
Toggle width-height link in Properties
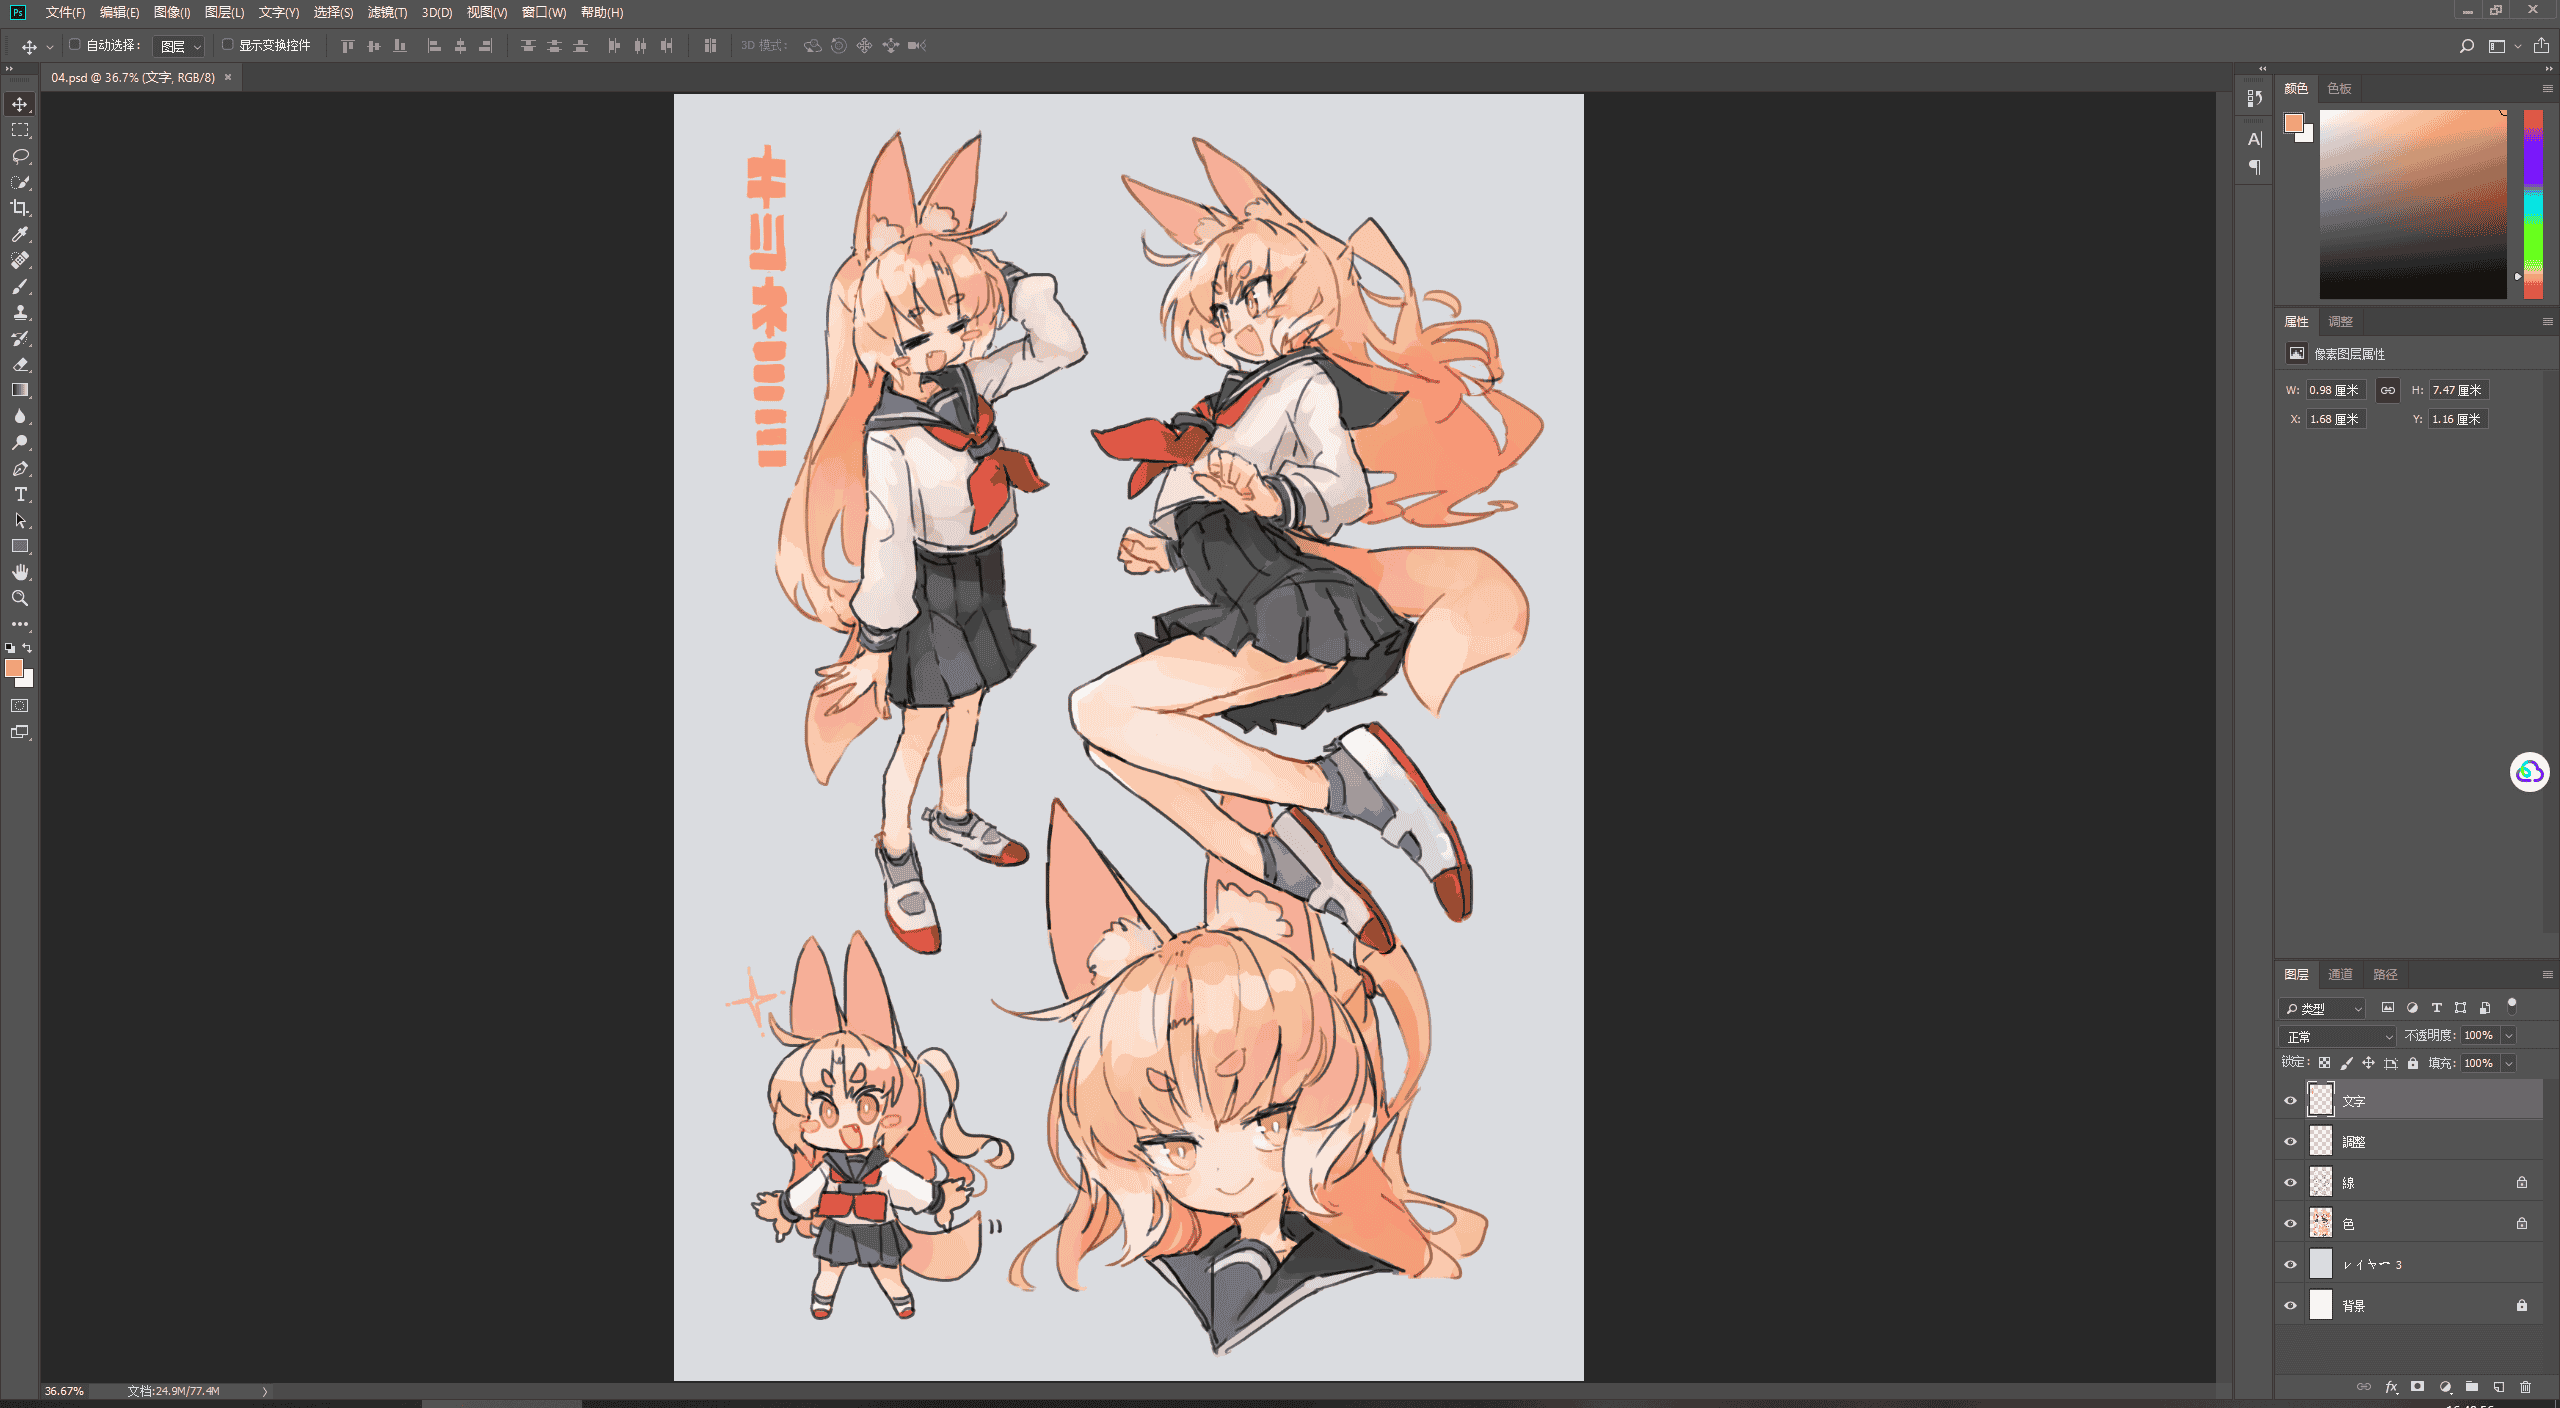2388,390
